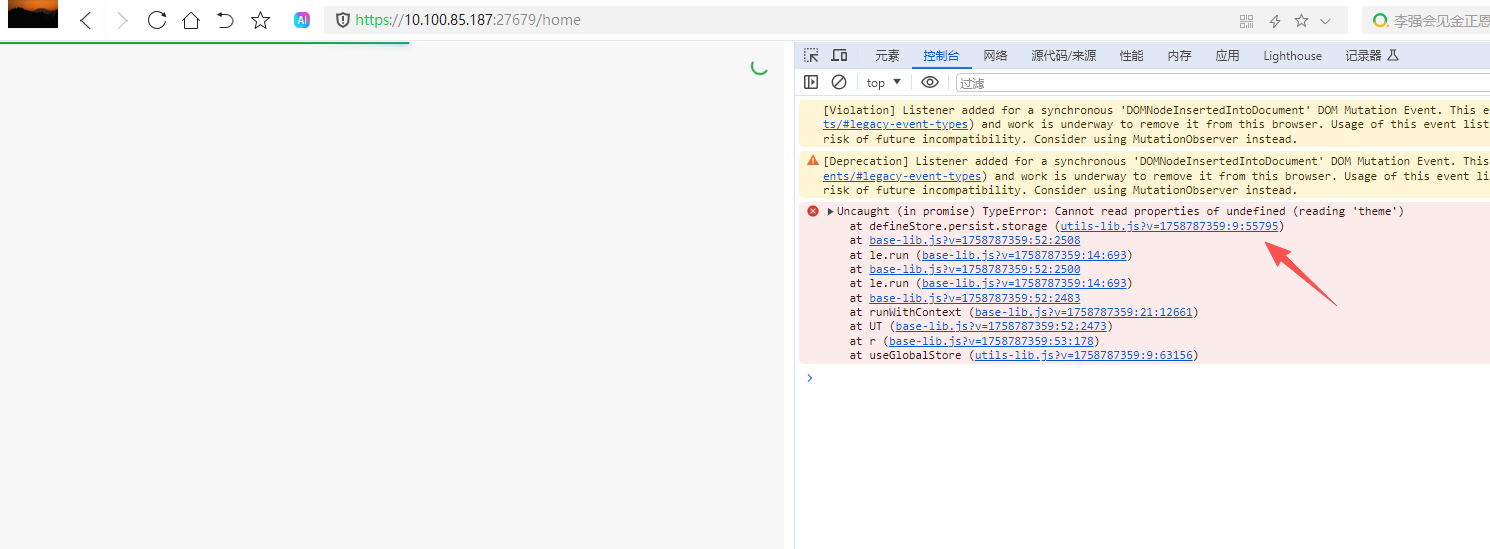Open address bar dropdown chevron
This screenshot has height=549, width=1490.
pos(1325,21)
